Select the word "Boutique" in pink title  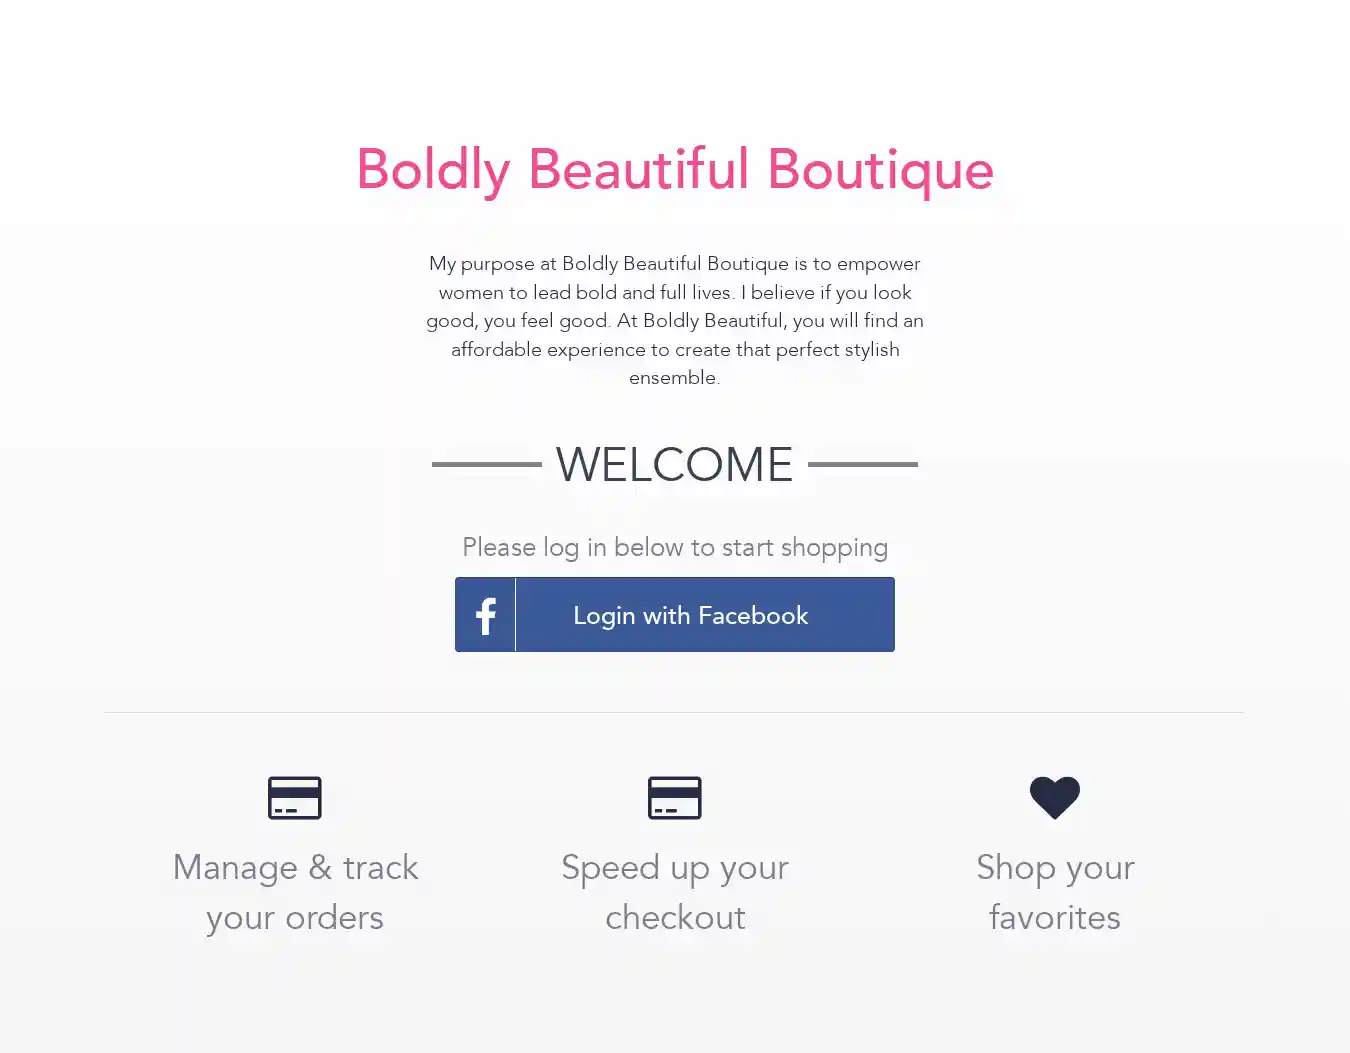[x=880, y=170]
